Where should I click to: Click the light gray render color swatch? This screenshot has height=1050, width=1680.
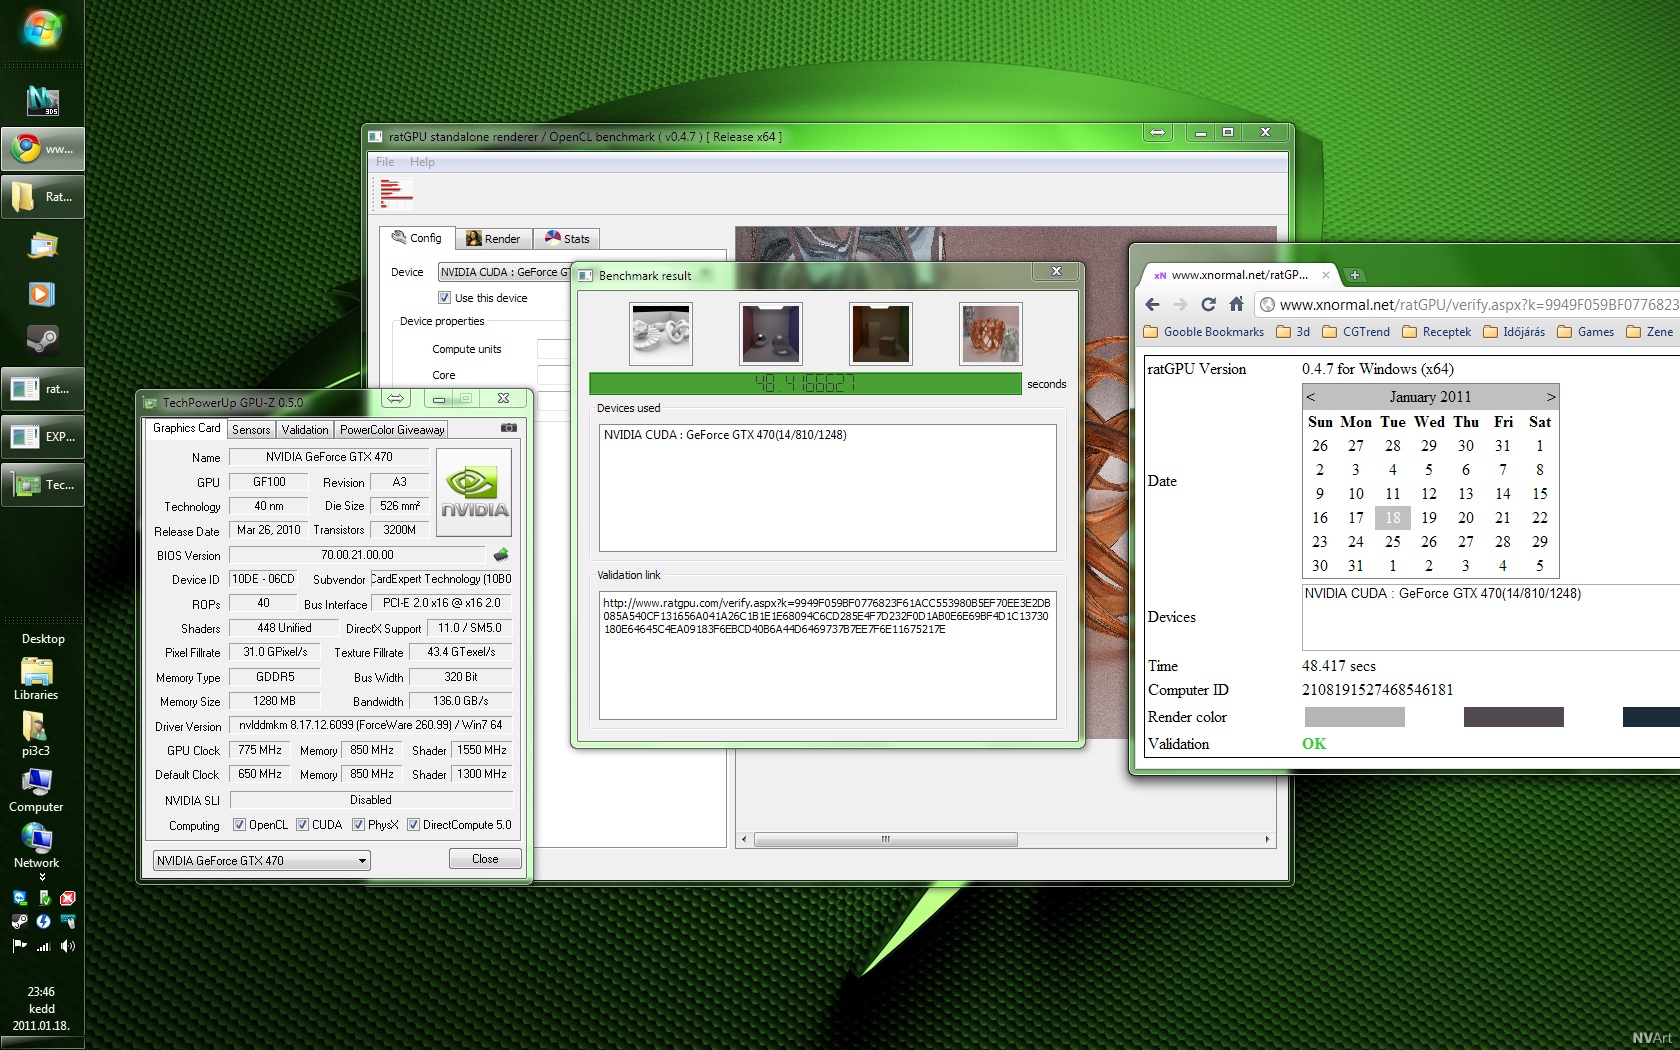1355,717
